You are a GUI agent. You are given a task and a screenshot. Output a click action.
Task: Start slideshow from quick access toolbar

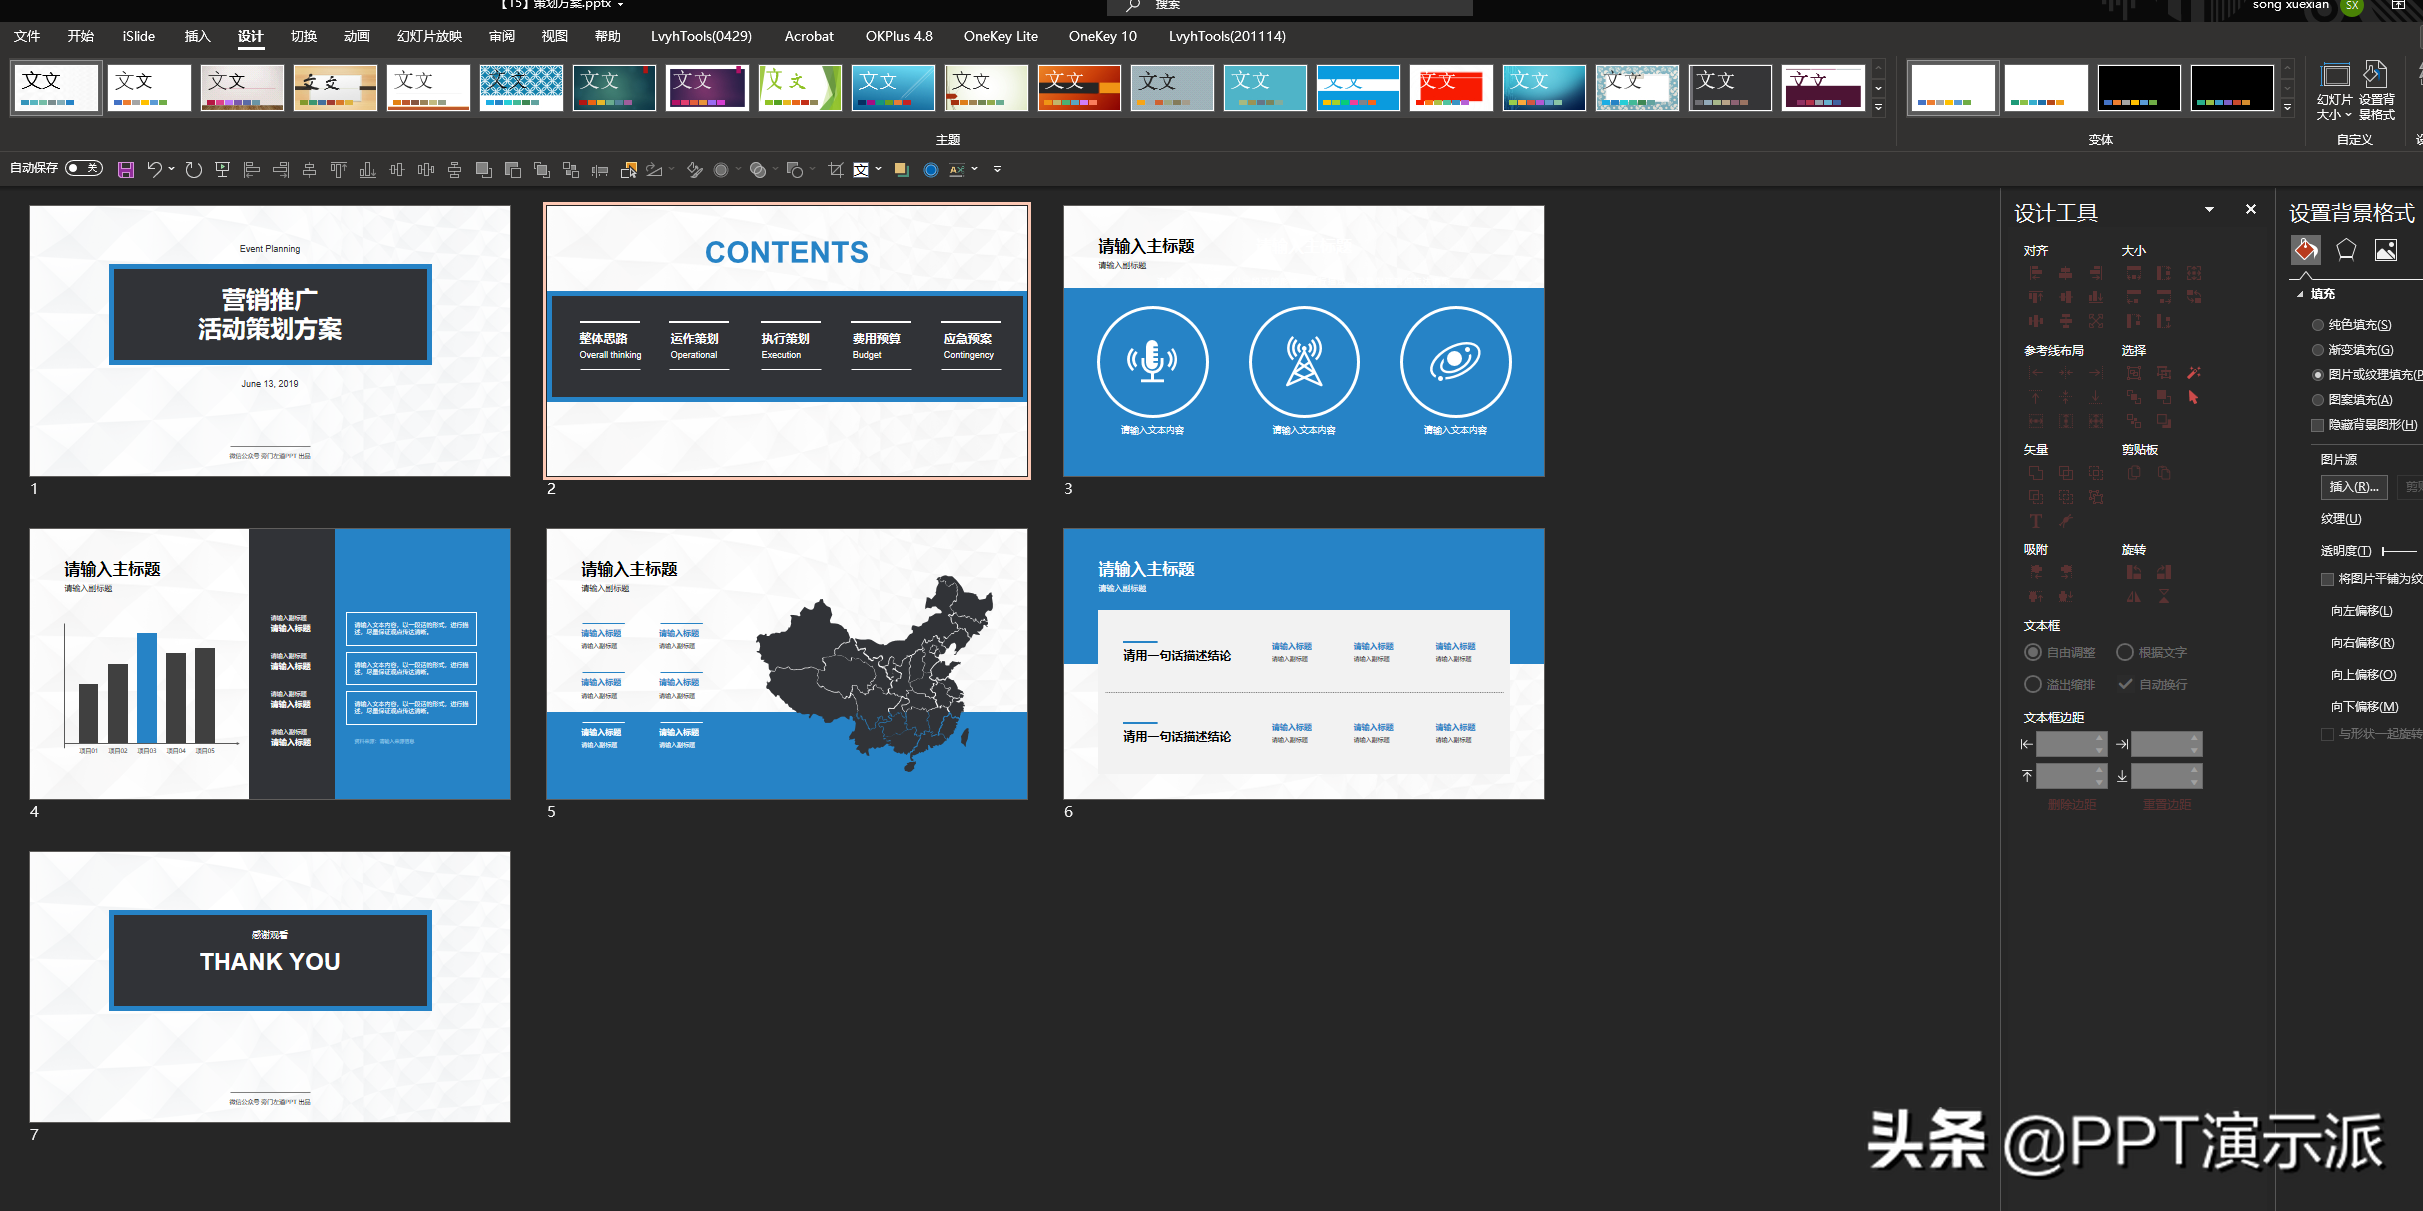click(x=222, y=170)
